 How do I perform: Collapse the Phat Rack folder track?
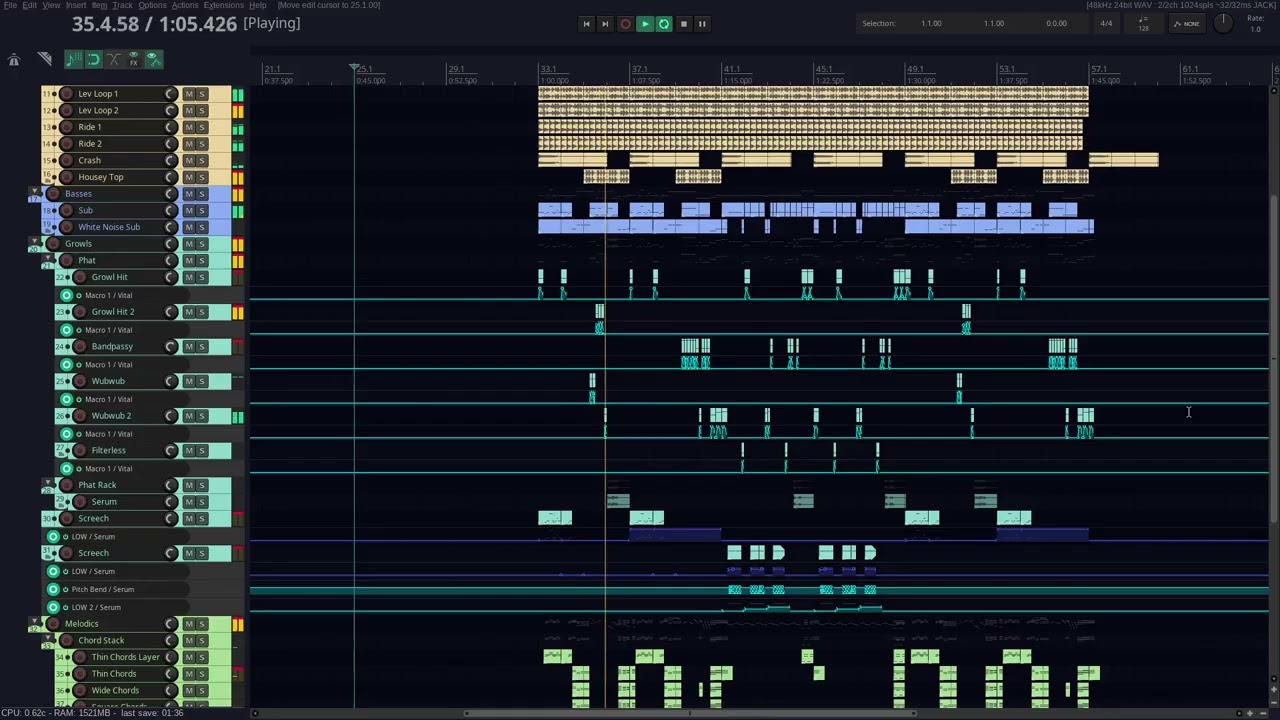(48, 481)
